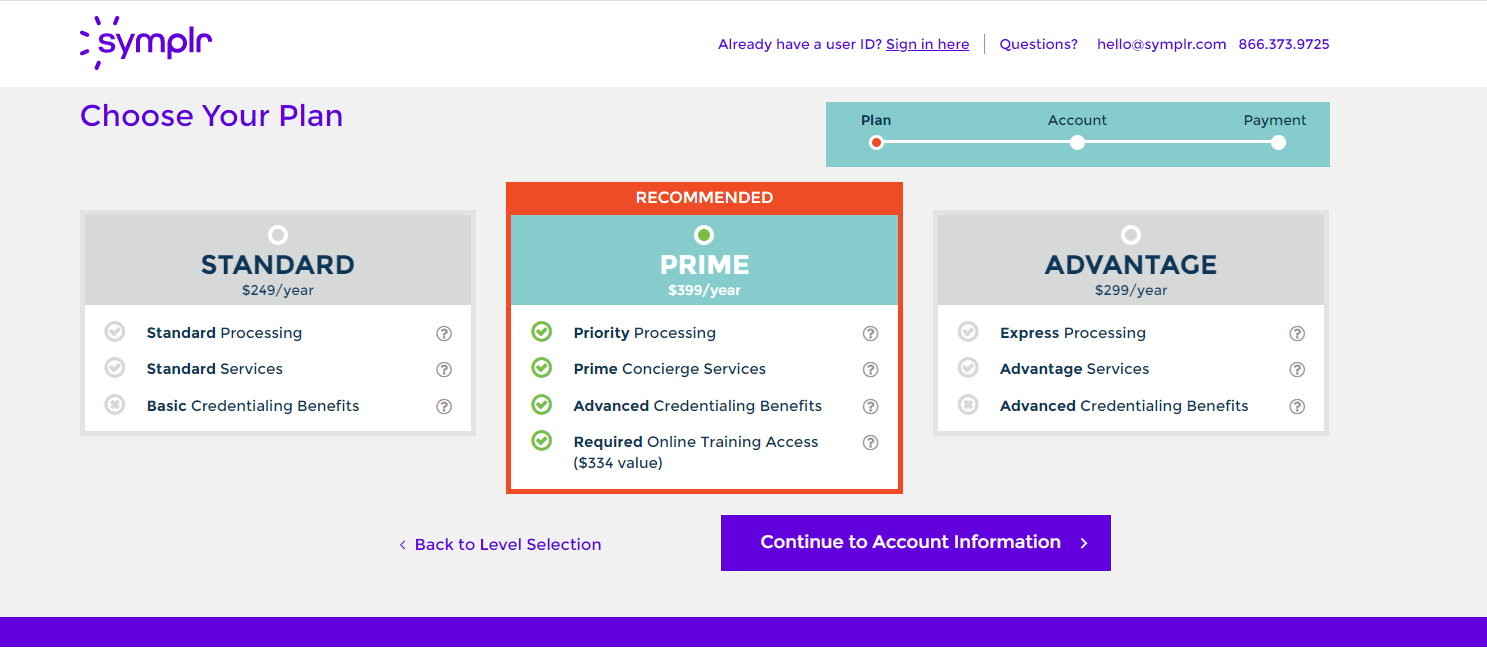1487x648 pixels.
Task: Click the Sign in here link
Action: [927, 44]
